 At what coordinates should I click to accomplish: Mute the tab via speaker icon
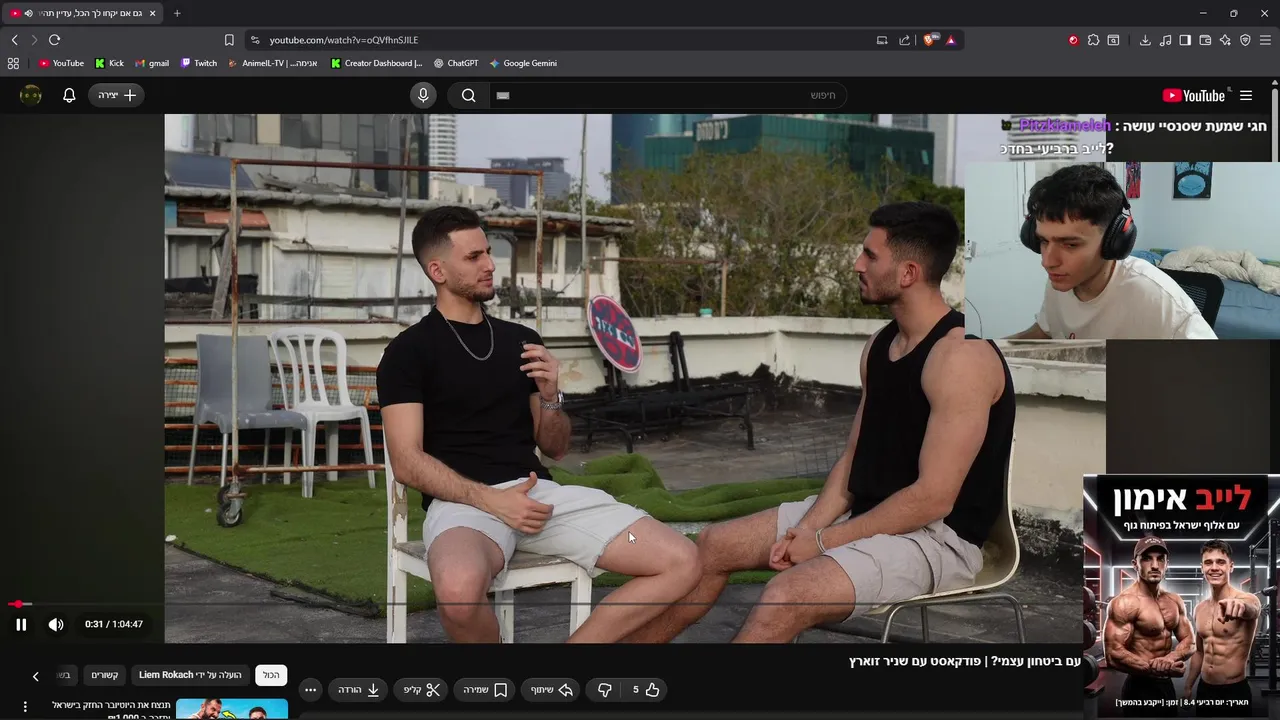28,13
